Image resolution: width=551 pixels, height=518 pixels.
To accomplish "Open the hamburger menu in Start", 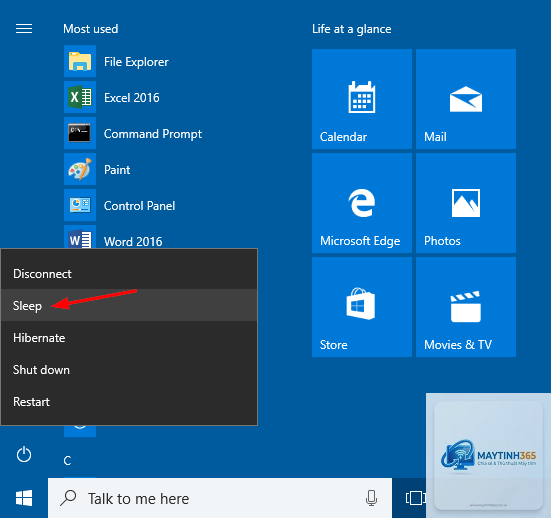I will 24,28.
